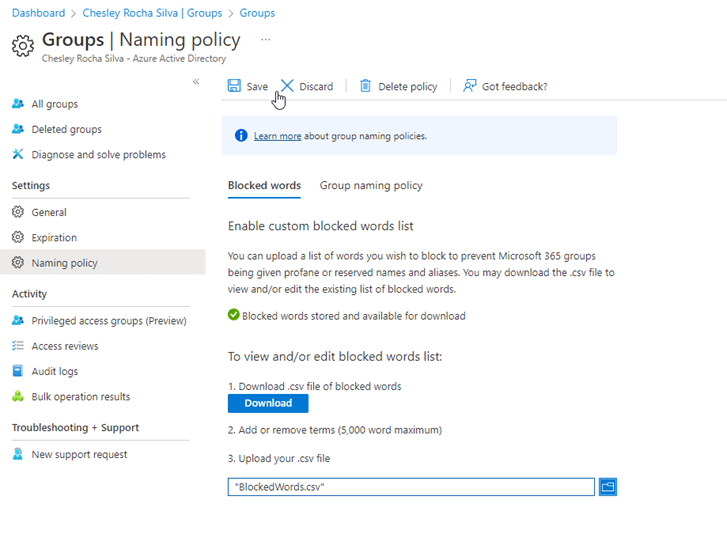The width and height of the screenshot is (727, 549).
Task: Click the BlockedWords.csv file input field
Action: (x=410, y=487)
